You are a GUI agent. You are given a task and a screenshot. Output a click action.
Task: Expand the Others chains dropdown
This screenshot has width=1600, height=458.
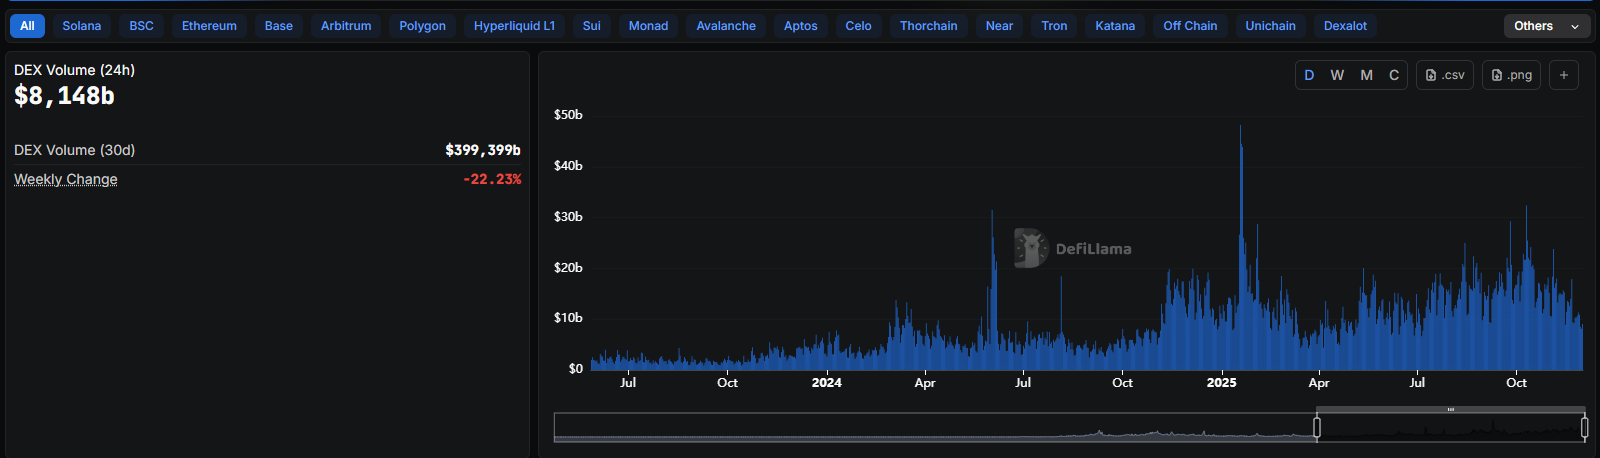(1546, 26)
